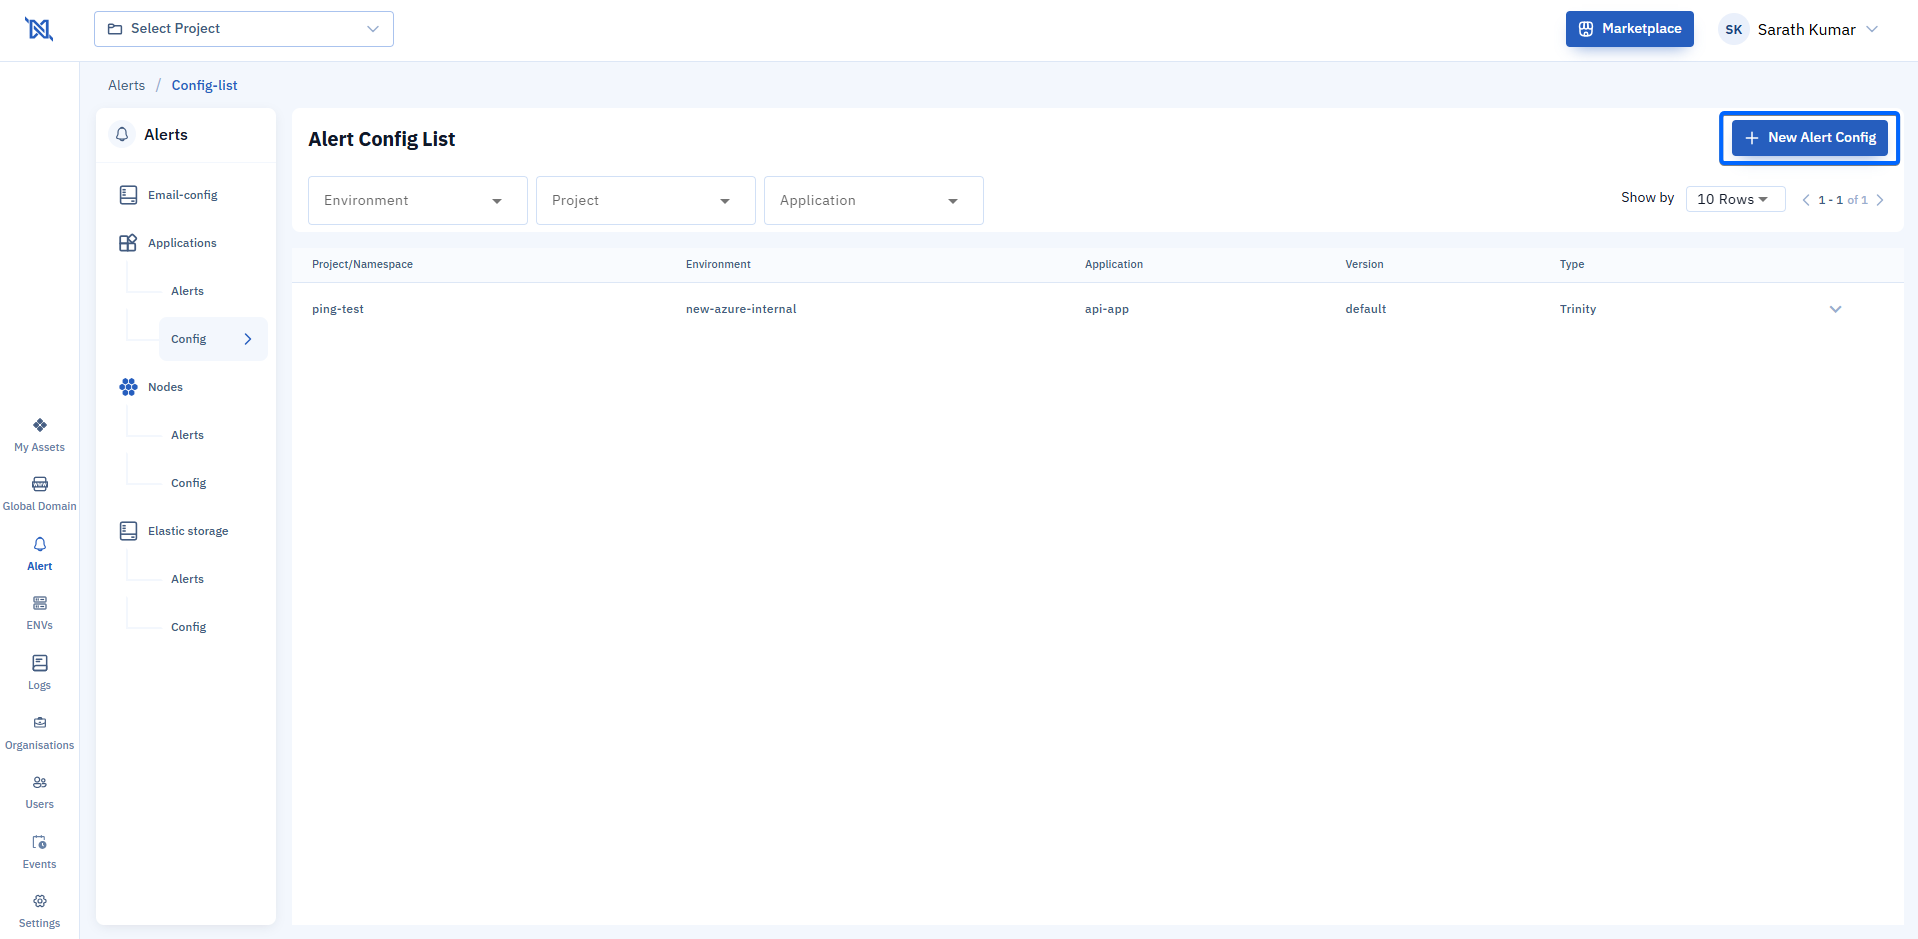Click the Config-list breadcrumb
Screen dimensions: 1918x939
(x=204, y=86)
